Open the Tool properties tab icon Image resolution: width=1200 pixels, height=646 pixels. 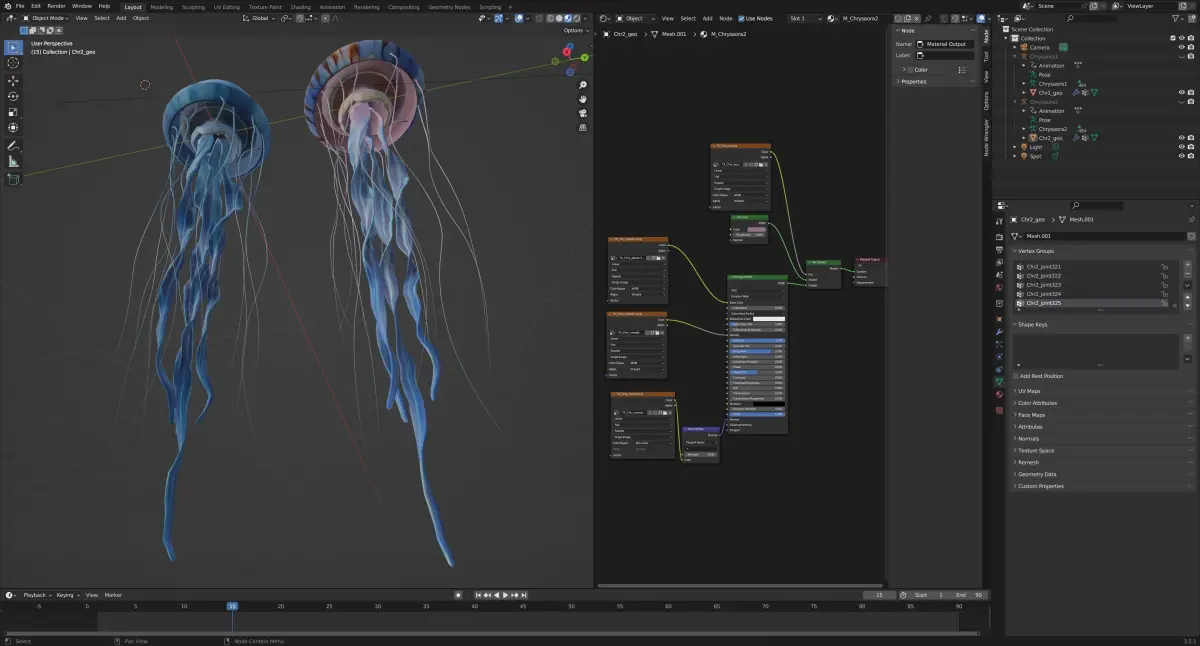click(x=999, y=221)
